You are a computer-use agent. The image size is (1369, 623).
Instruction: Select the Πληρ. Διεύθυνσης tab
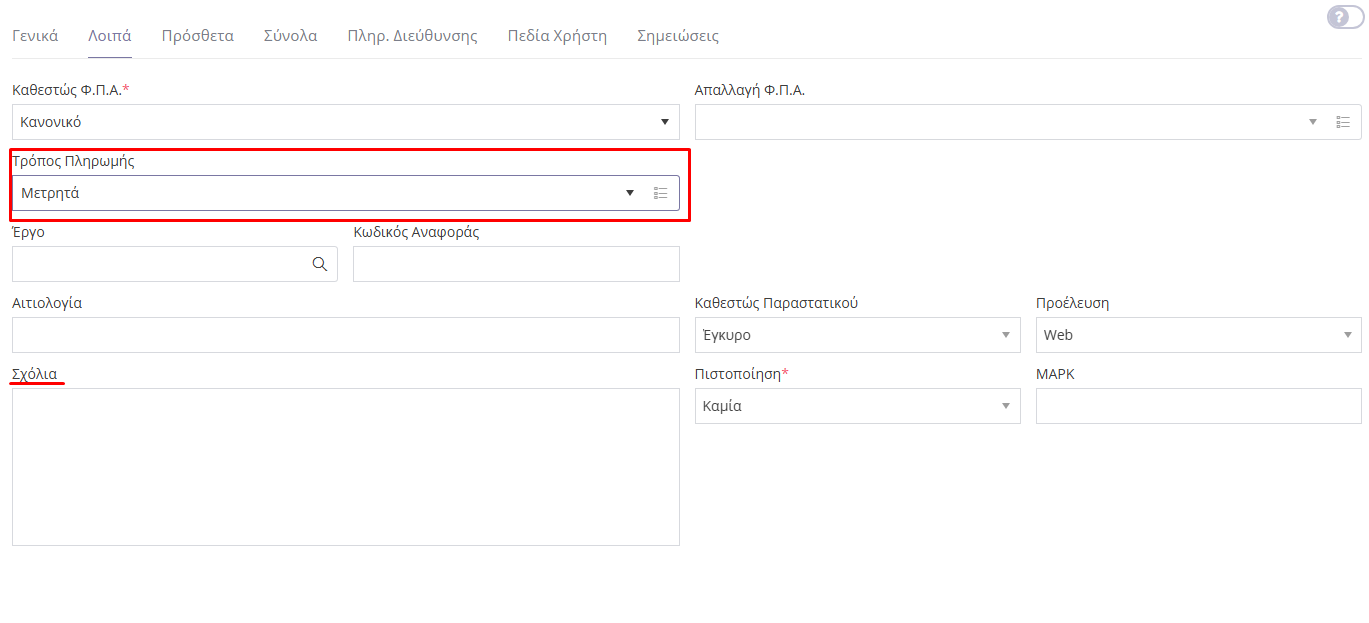click(x=412, y=36)
